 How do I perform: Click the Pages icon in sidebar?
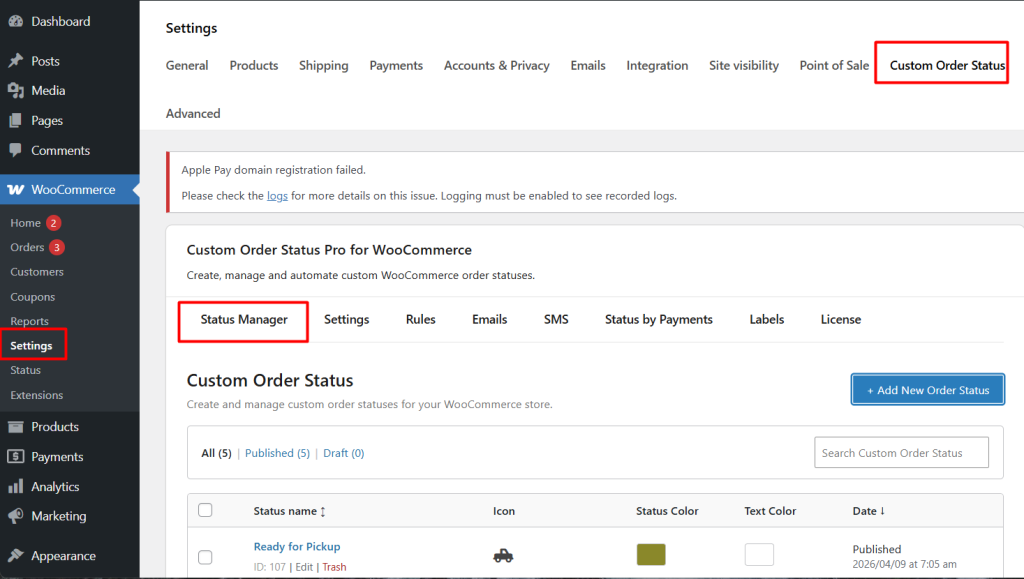(16, 121)
